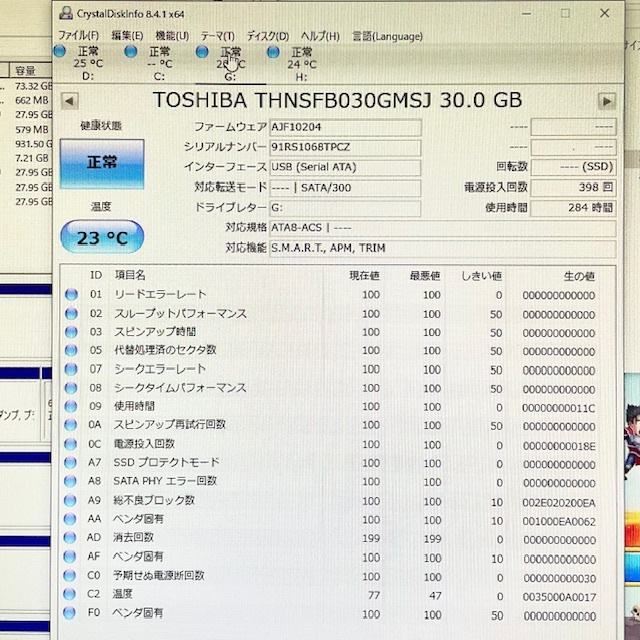Go to next disk arrow

click(x=607, y=101)
